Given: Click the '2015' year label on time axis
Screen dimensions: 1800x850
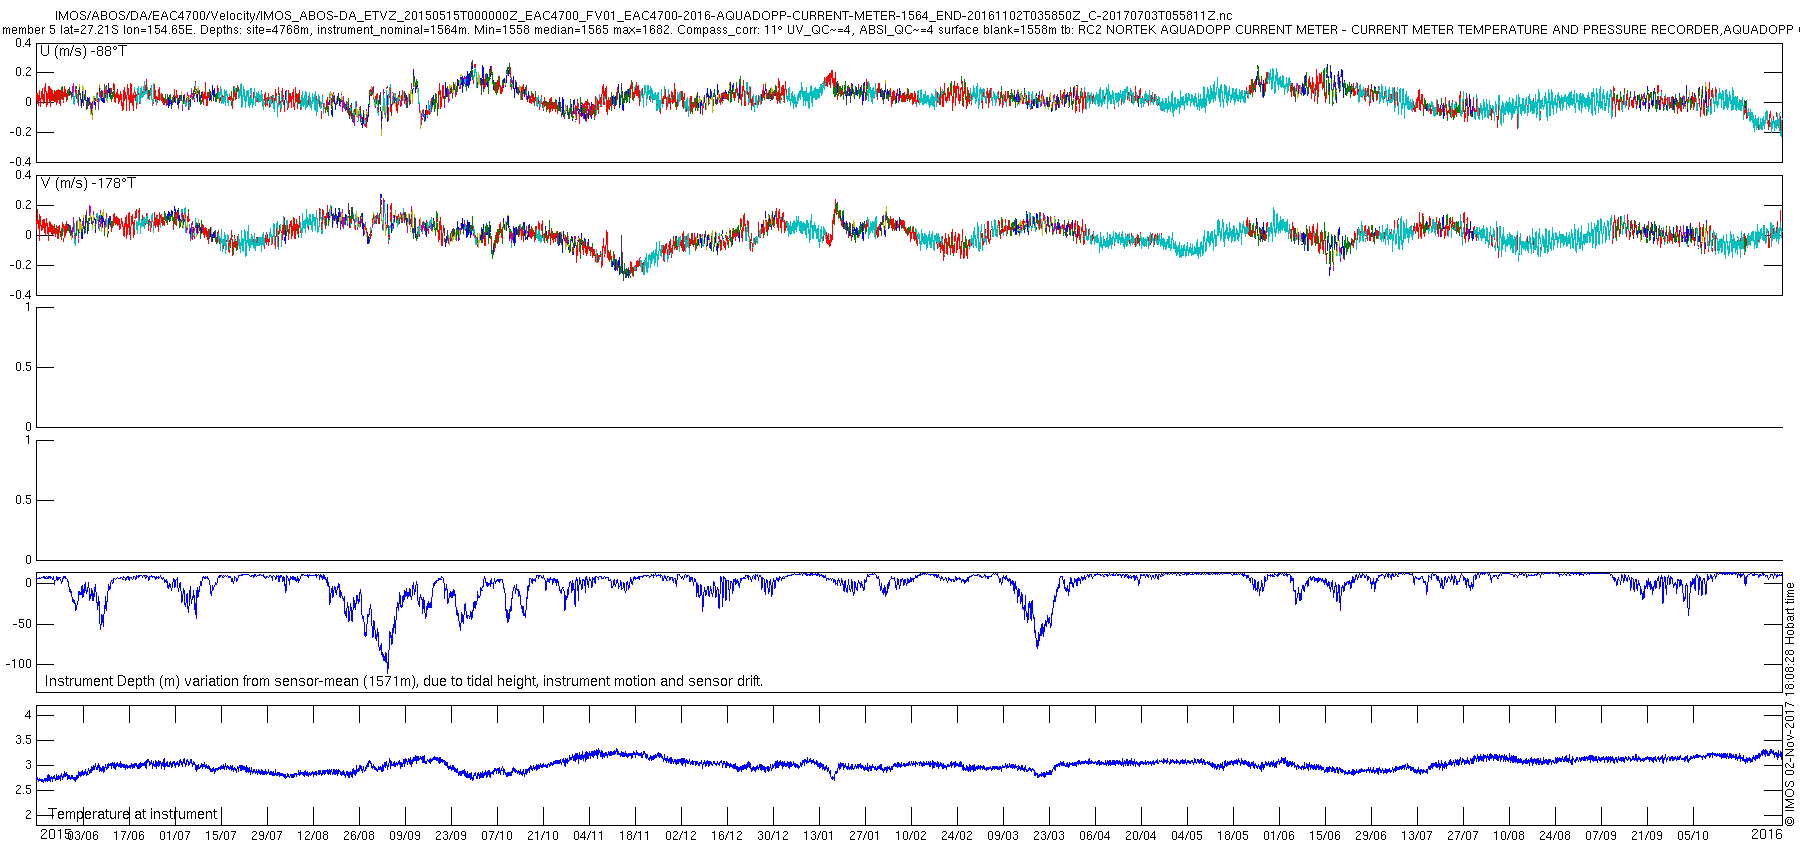Looking at the screenshot, I should 55,833.
